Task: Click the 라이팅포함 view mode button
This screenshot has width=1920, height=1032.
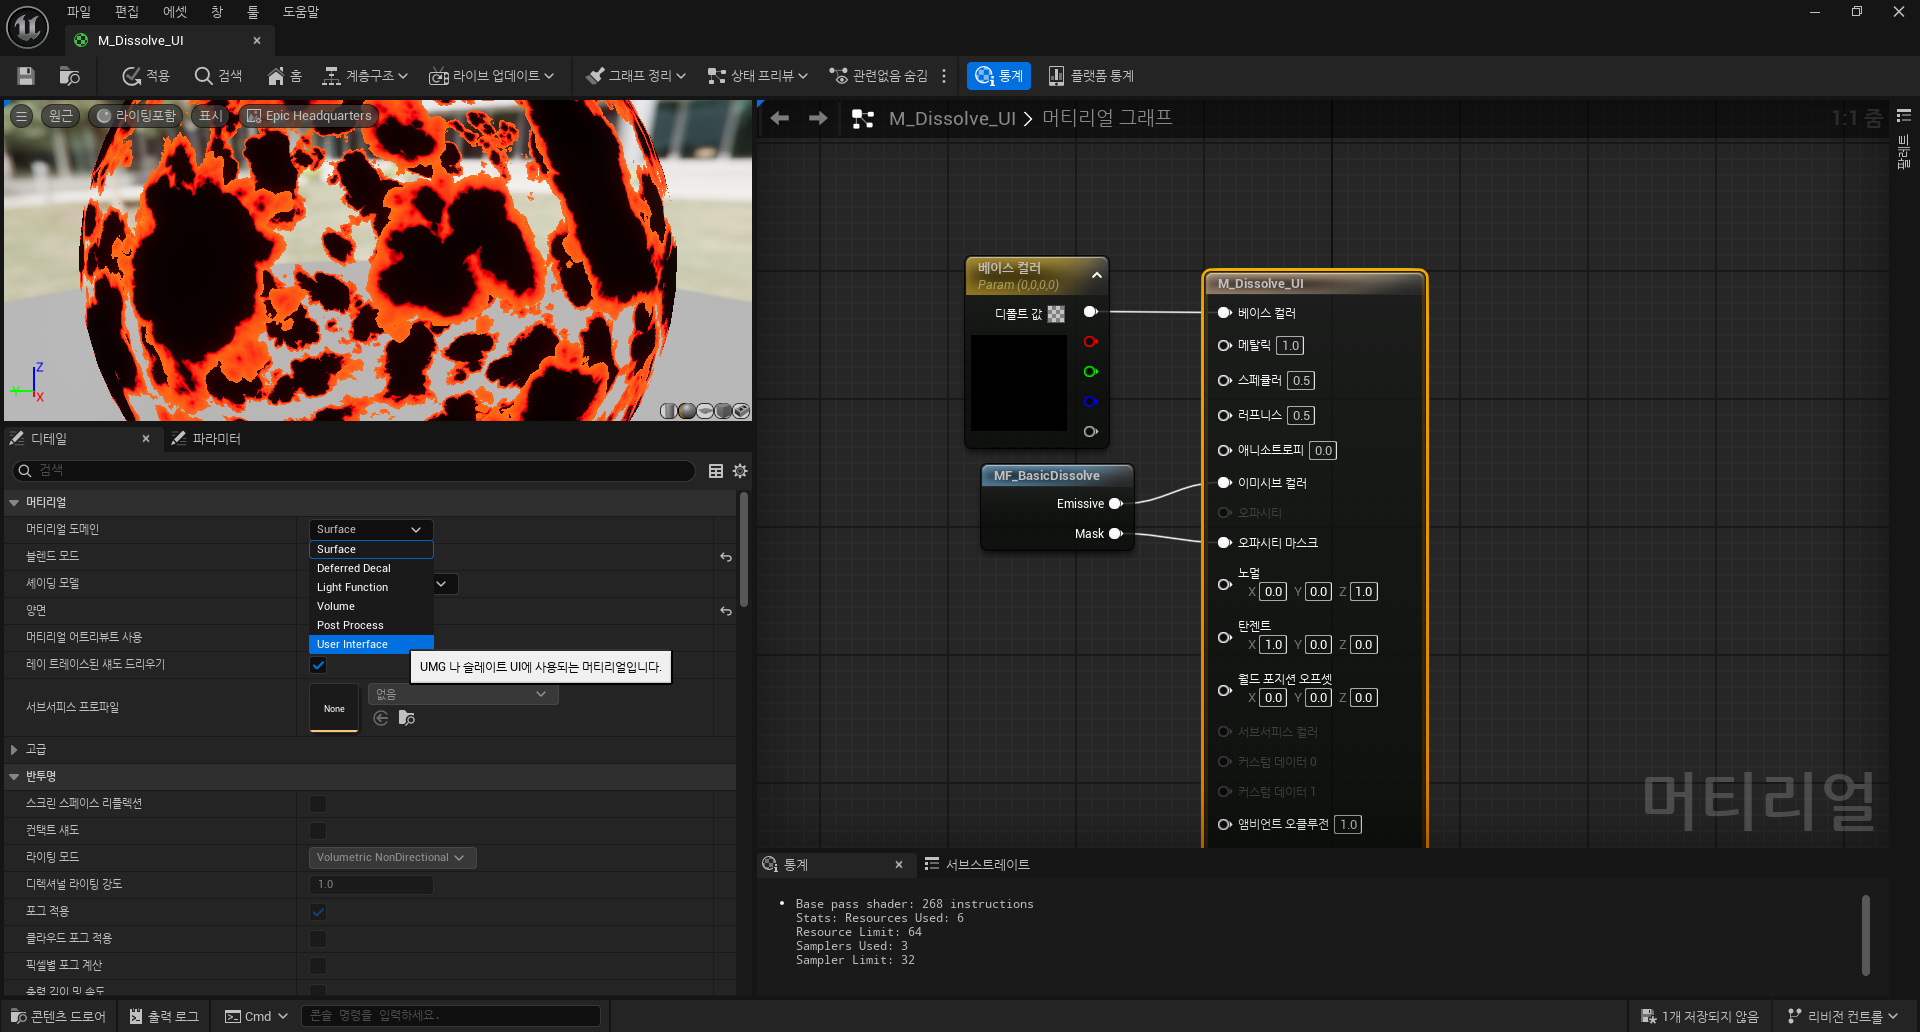Action: (136, 116)
